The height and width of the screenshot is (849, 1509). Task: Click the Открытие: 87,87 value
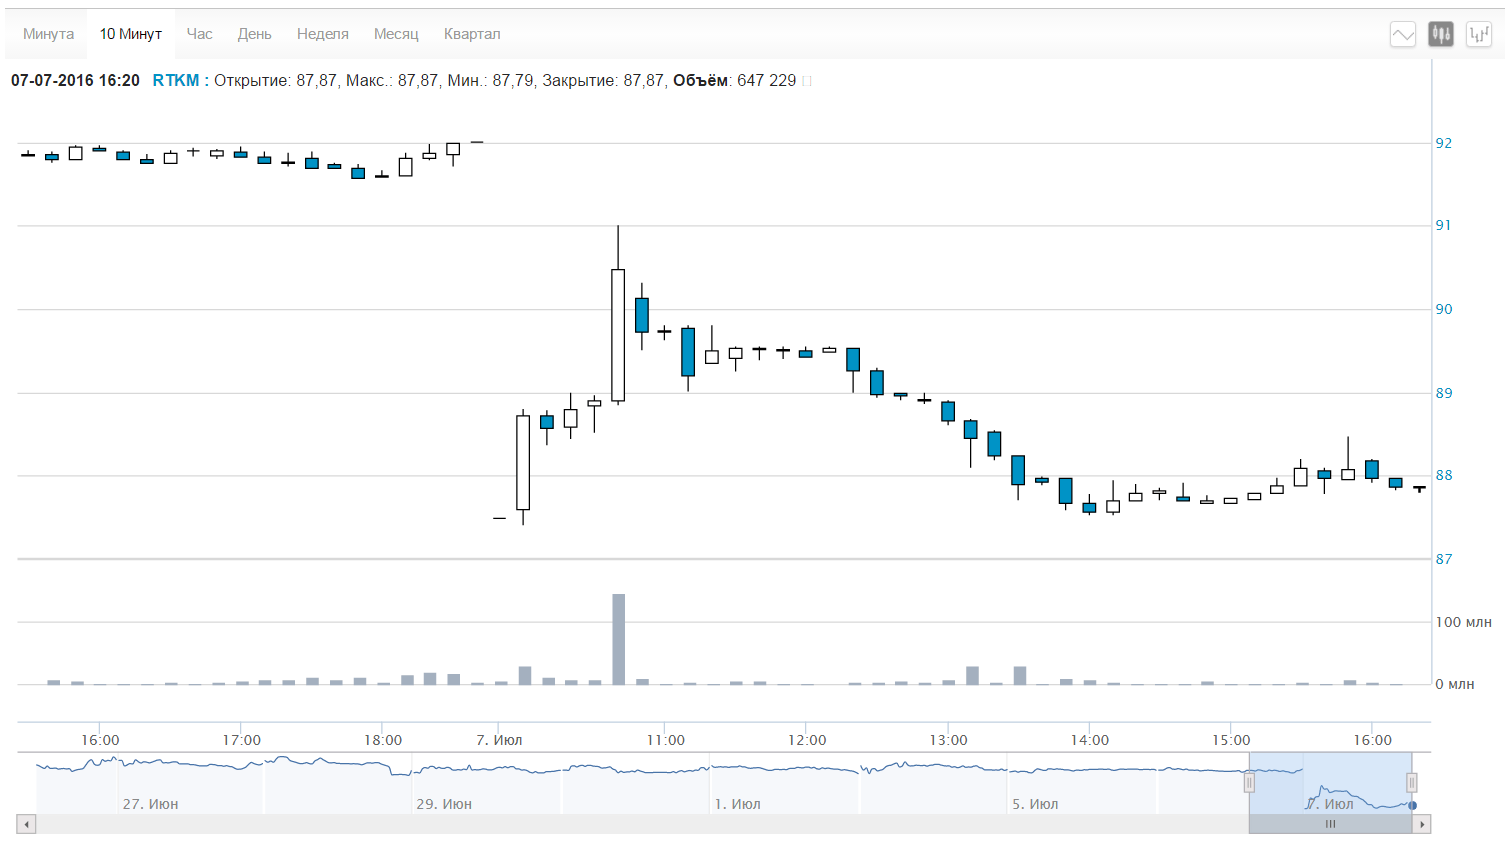[276, 80]
